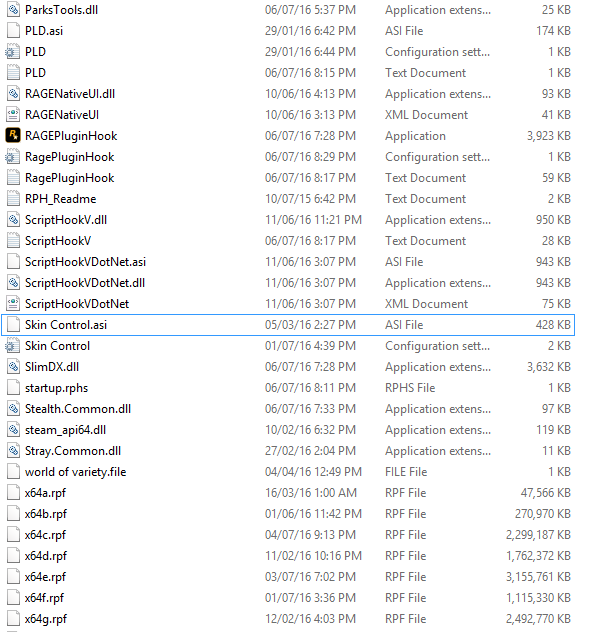Click the 3,155,761 KB size value
The width and height of the screenshot is (610, 639).
pos(538,577)
